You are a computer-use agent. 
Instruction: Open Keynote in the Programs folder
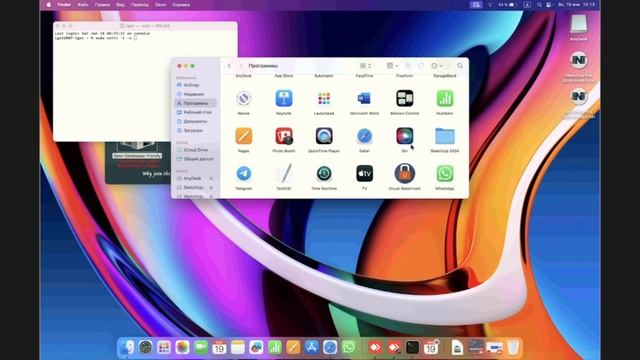(284, 99)
